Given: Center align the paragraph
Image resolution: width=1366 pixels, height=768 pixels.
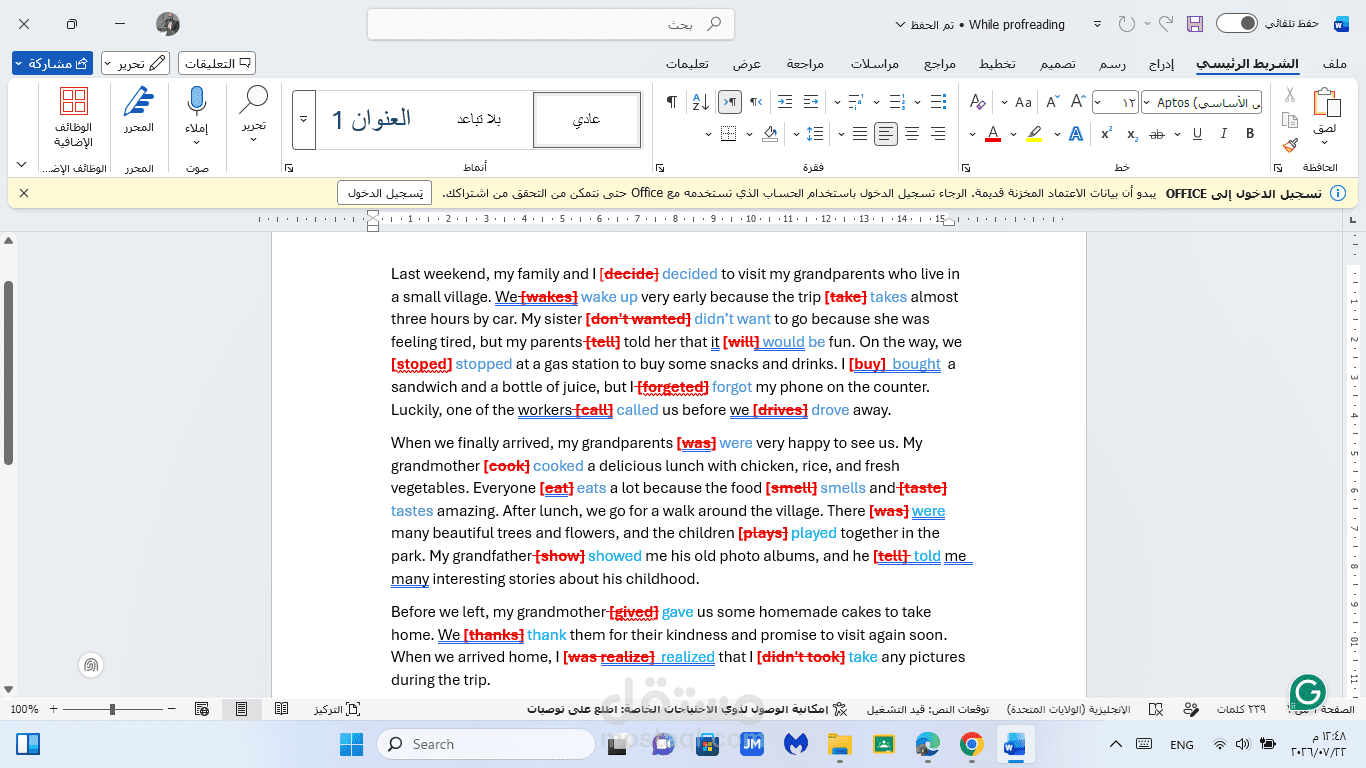Looking at the screenshot, I should [912, 134].
